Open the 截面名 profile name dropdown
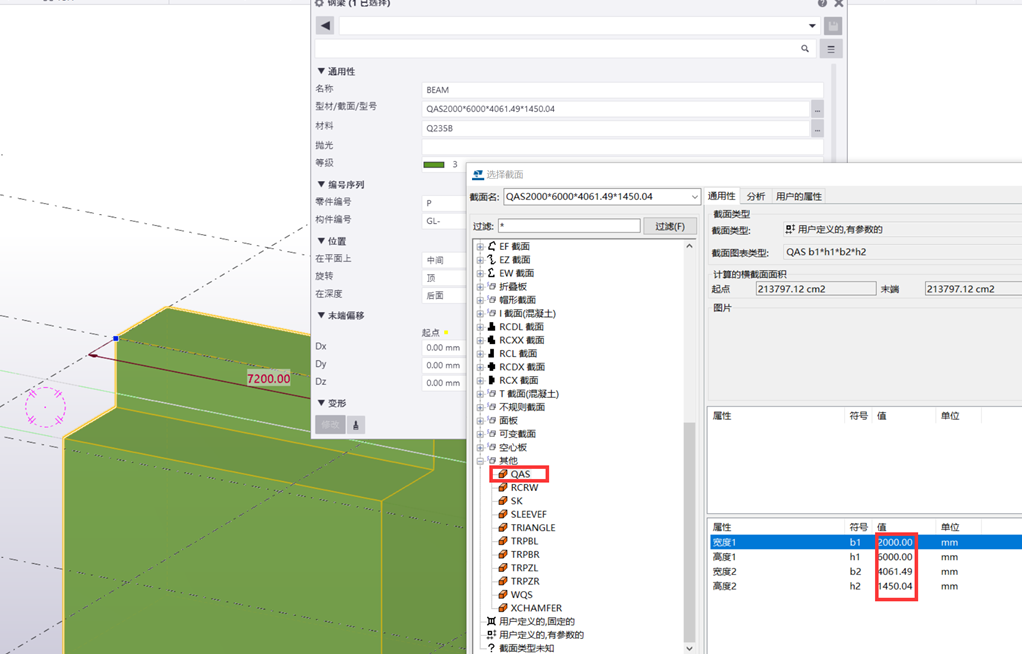 (694, 197)
